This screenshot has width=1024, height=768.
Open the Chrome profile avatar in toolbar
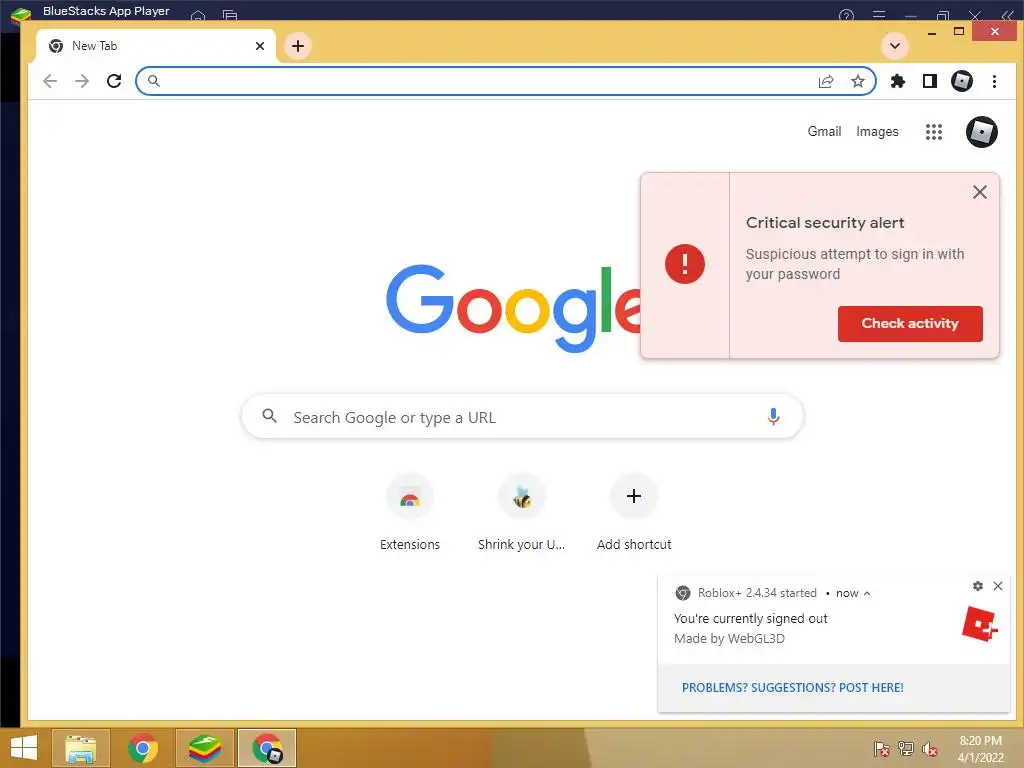[x=962, y=81]
